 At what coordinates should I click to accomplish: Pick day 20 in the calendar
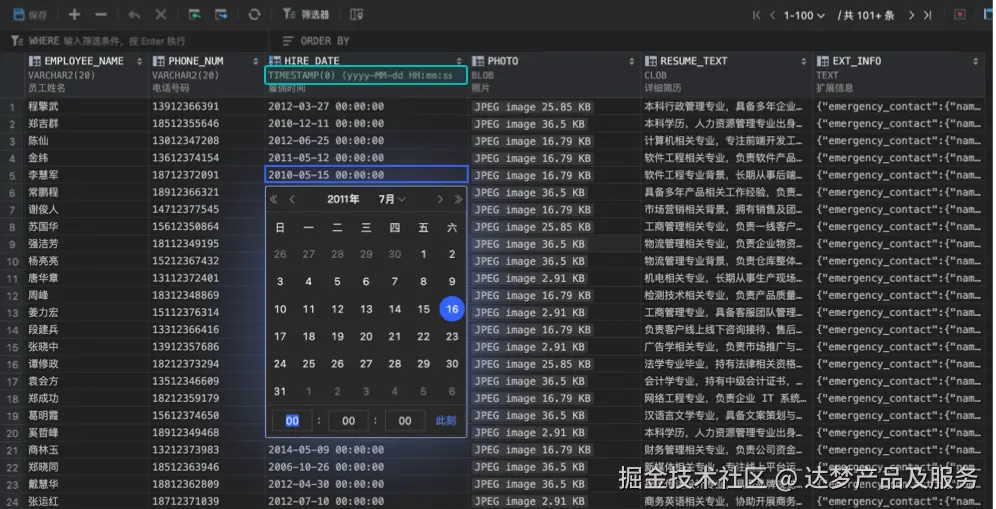[366, 337]
